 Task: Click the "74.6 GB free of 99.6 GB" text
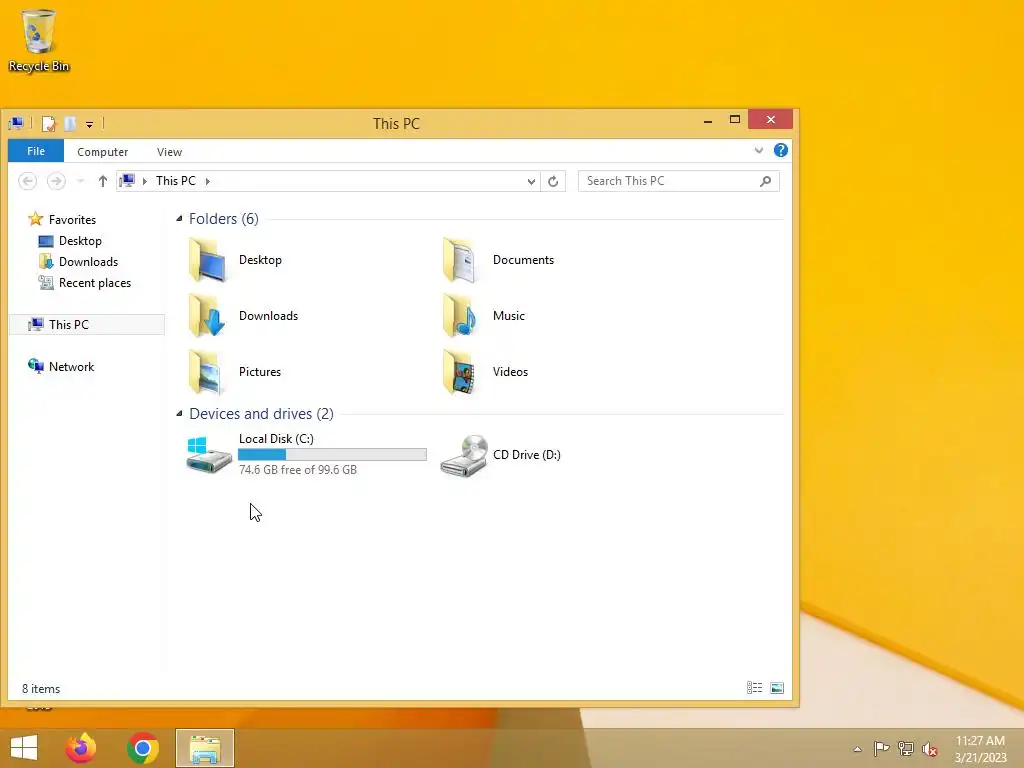298,470
